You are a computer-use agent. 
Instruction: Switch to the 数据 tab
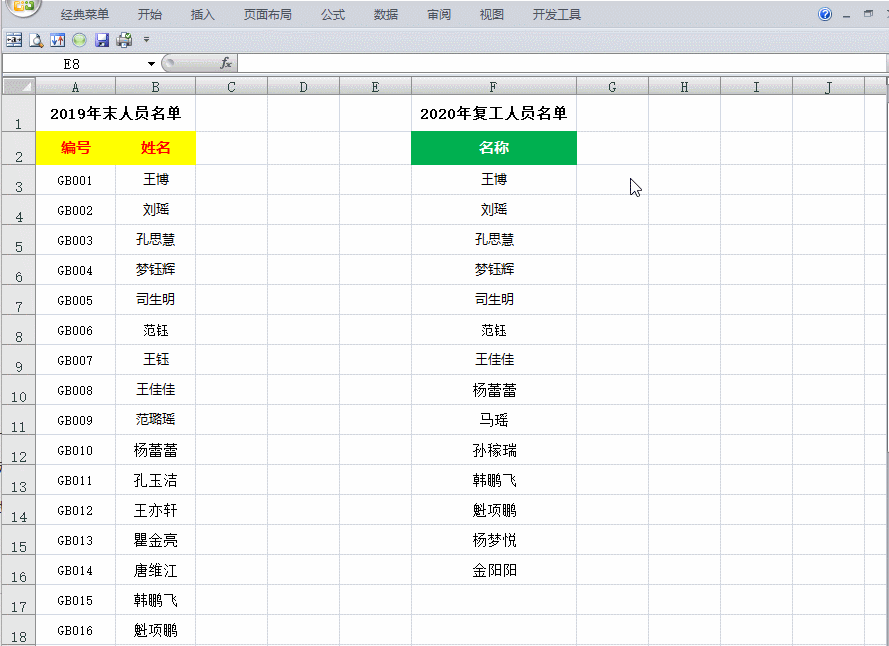pos(386,15)
